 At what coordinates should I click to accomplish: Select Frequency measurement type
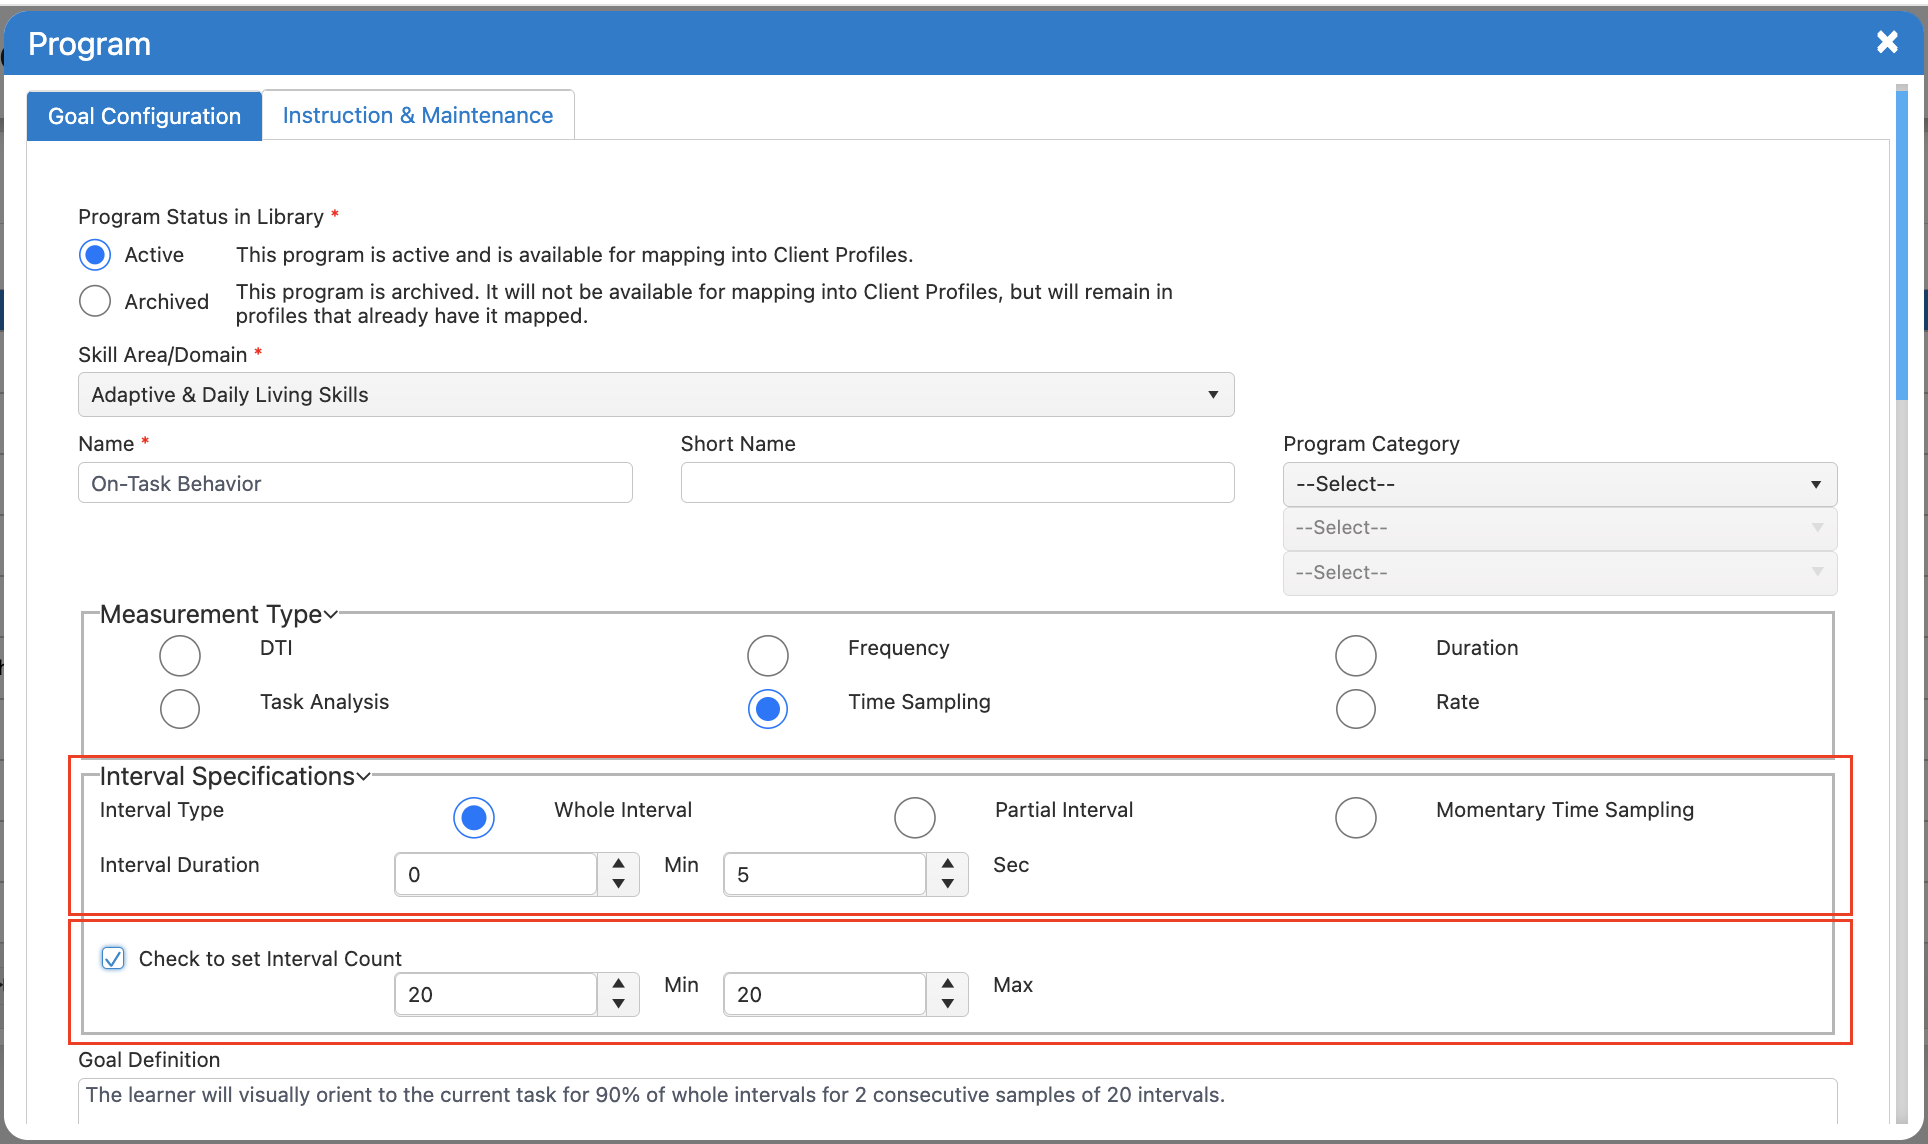pos(767,655)
